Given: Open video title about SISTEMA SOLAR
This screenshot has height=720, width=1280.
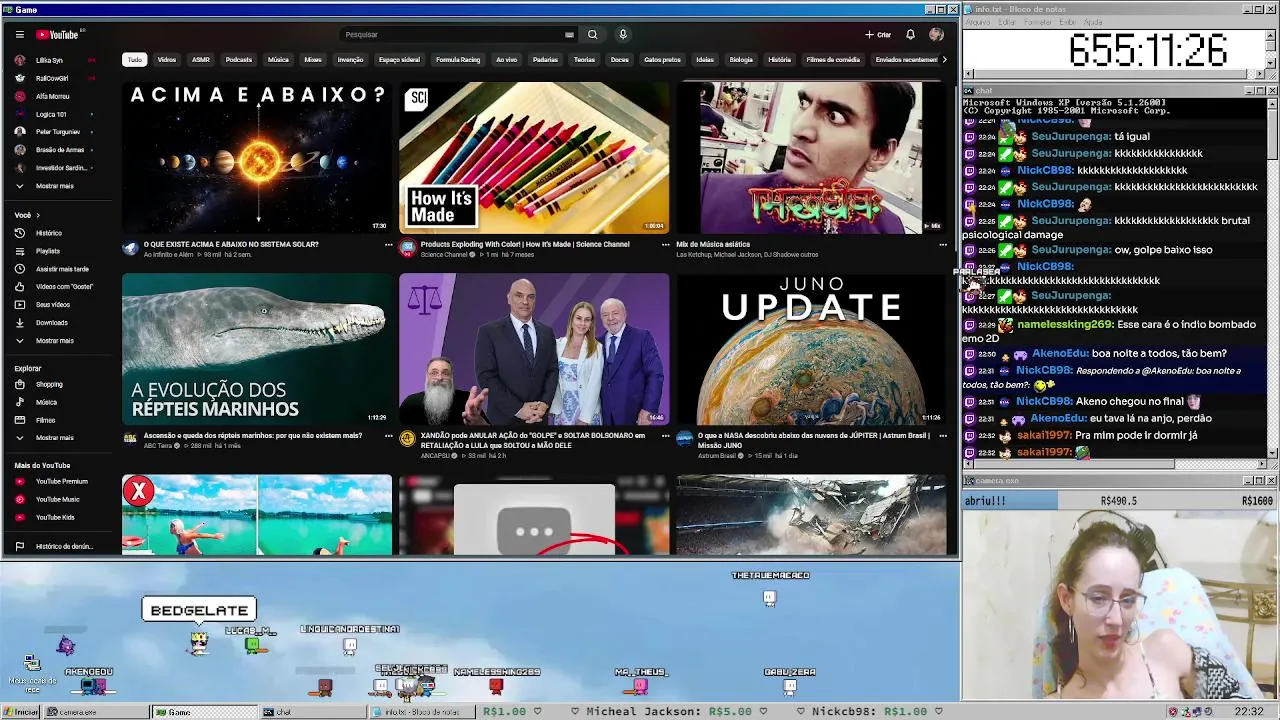Looking at the screenshot, I should click(x=231, y=244).
